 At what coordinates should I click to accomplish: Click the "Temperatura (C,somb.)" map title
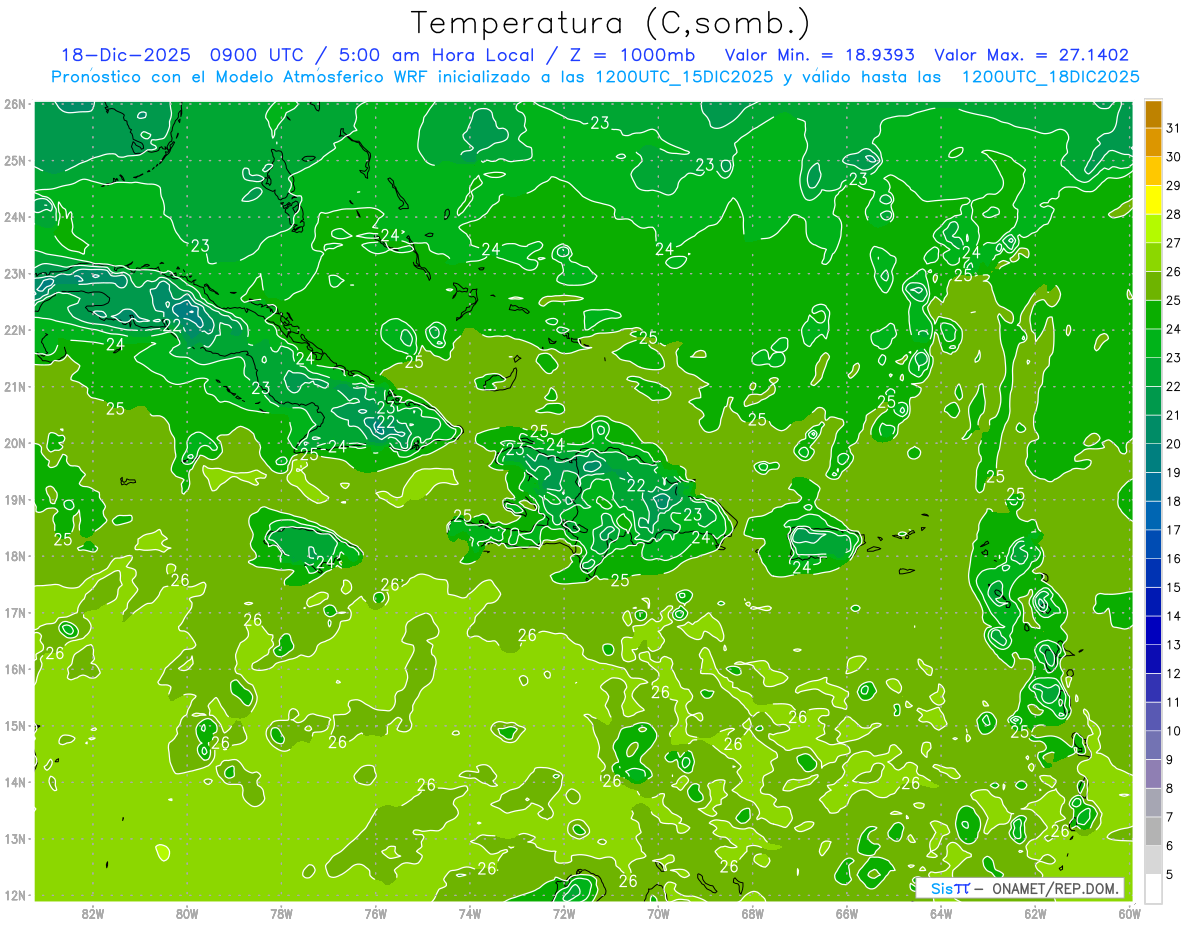(610, 24)
